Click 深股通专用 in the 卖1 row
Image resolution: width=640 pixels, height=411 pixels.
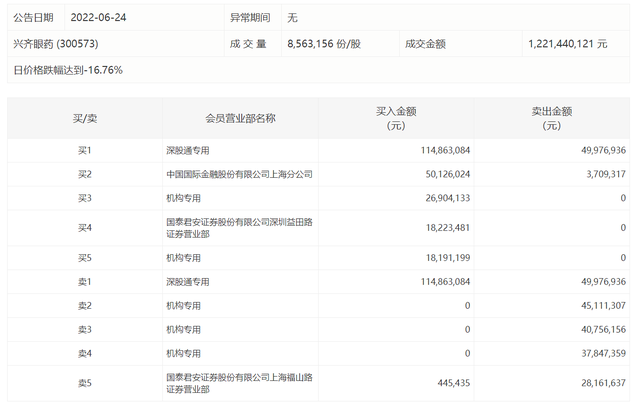coord(188,282)
